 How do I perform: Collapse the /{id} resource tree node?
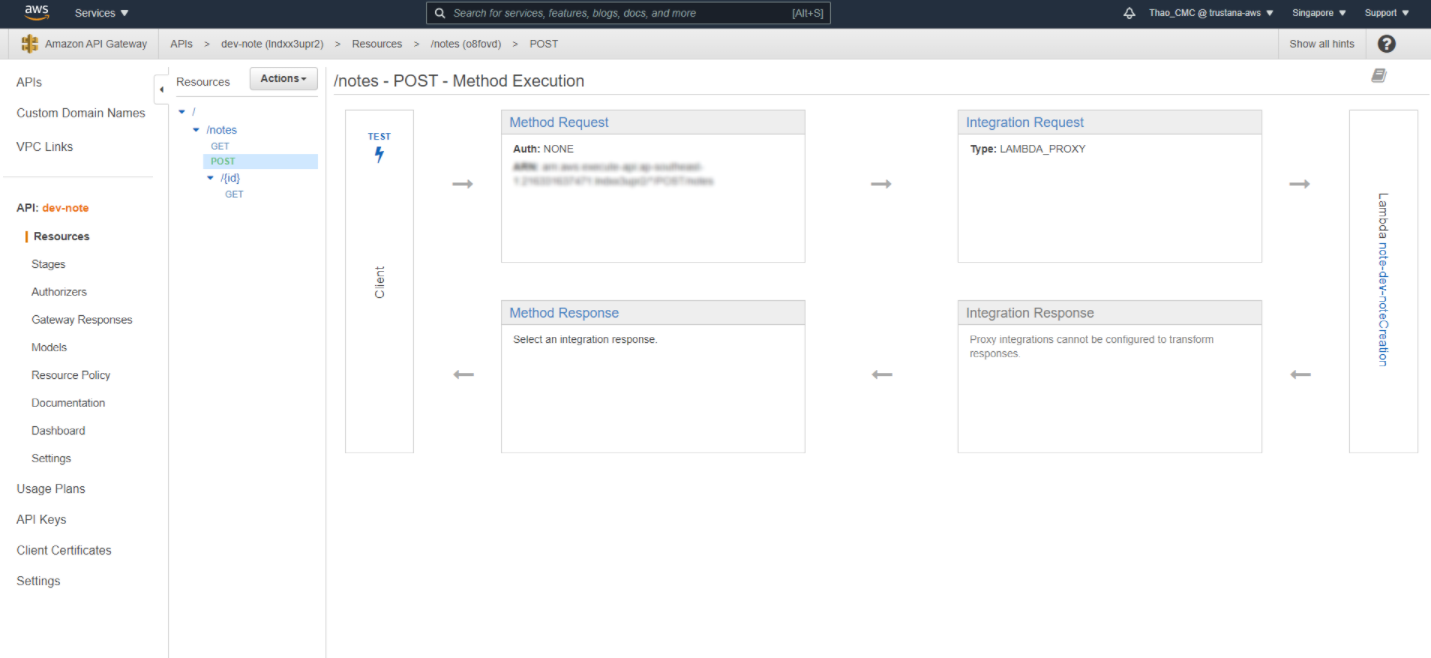(x=210, y=178)
